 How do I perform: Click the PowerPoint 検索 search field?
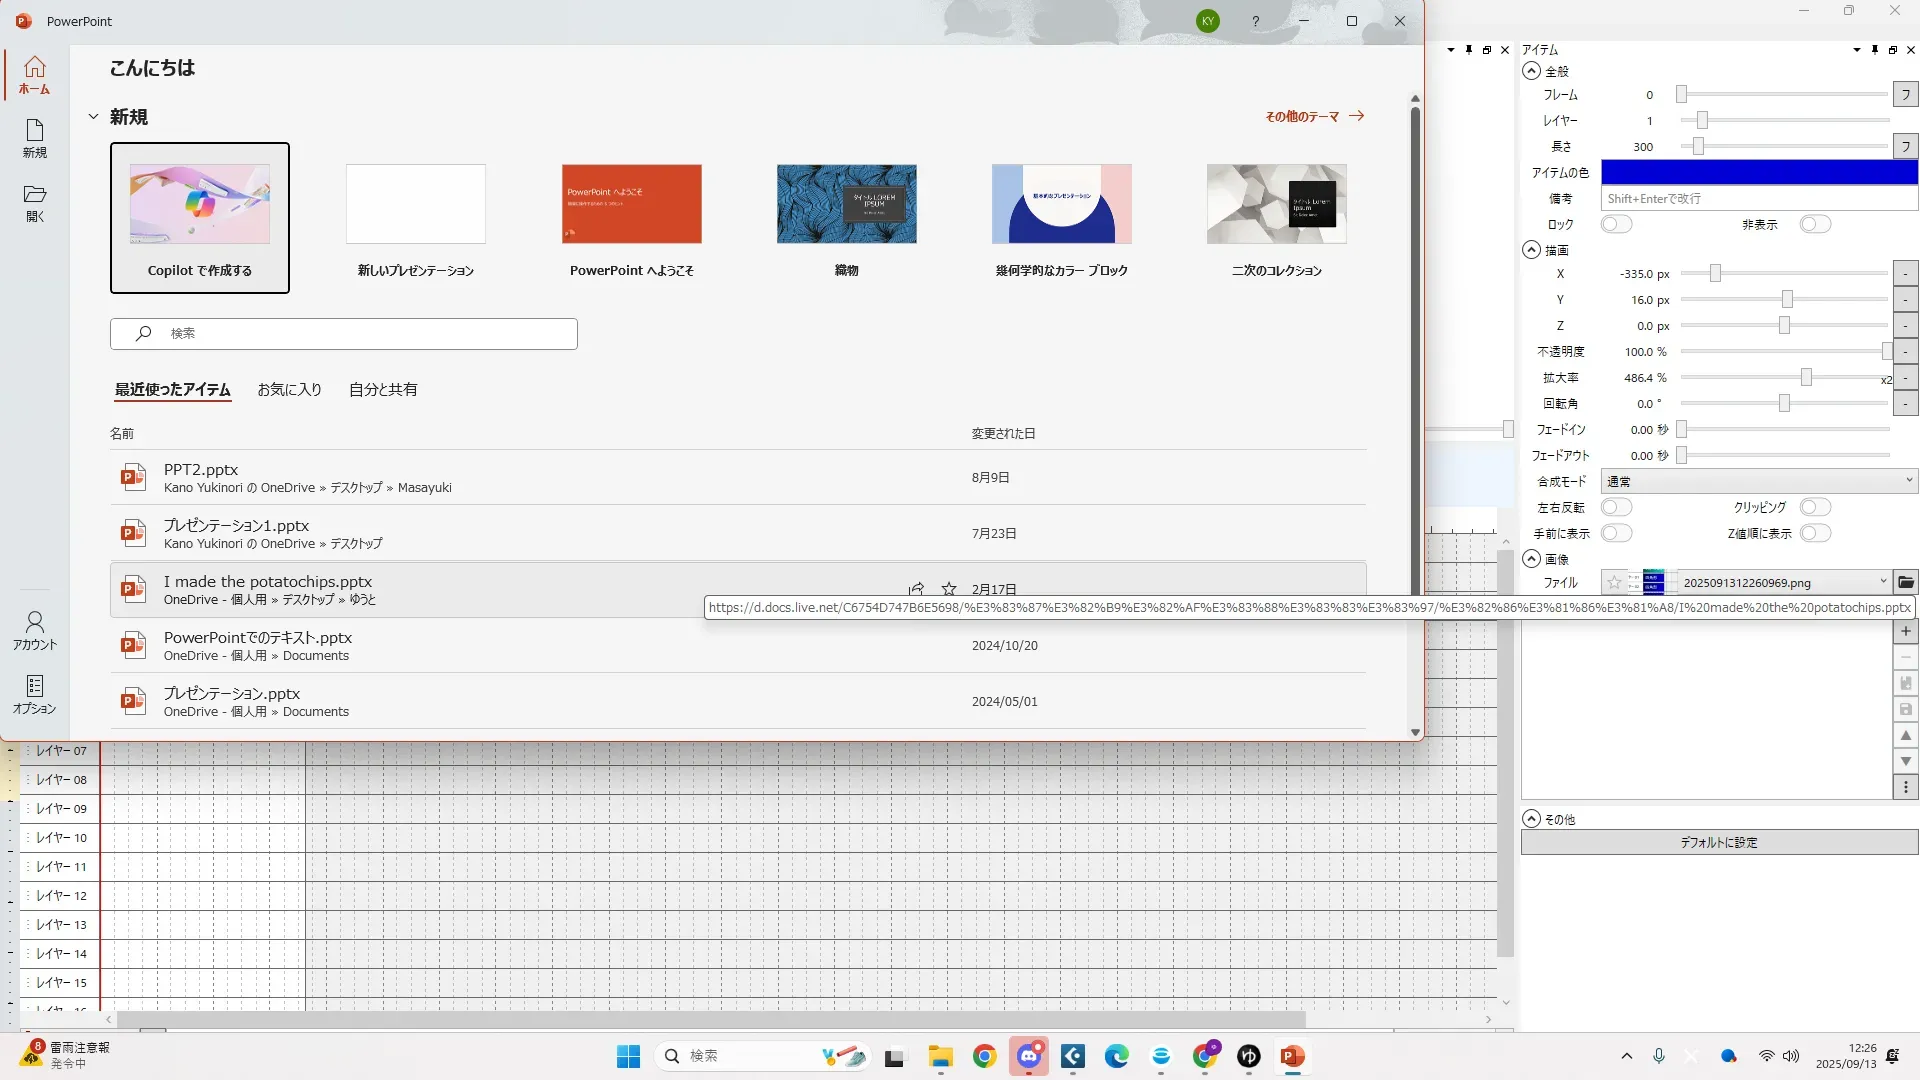(344, 333)
